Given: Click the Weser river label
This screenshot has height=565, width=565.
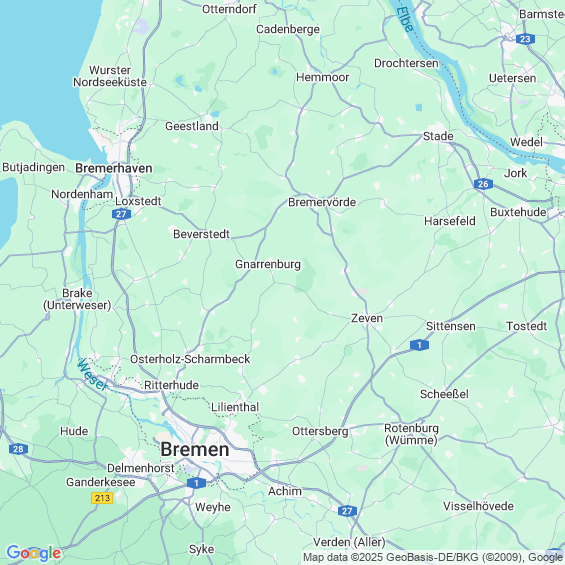Looking at the screenshot, I should (92, 375).
